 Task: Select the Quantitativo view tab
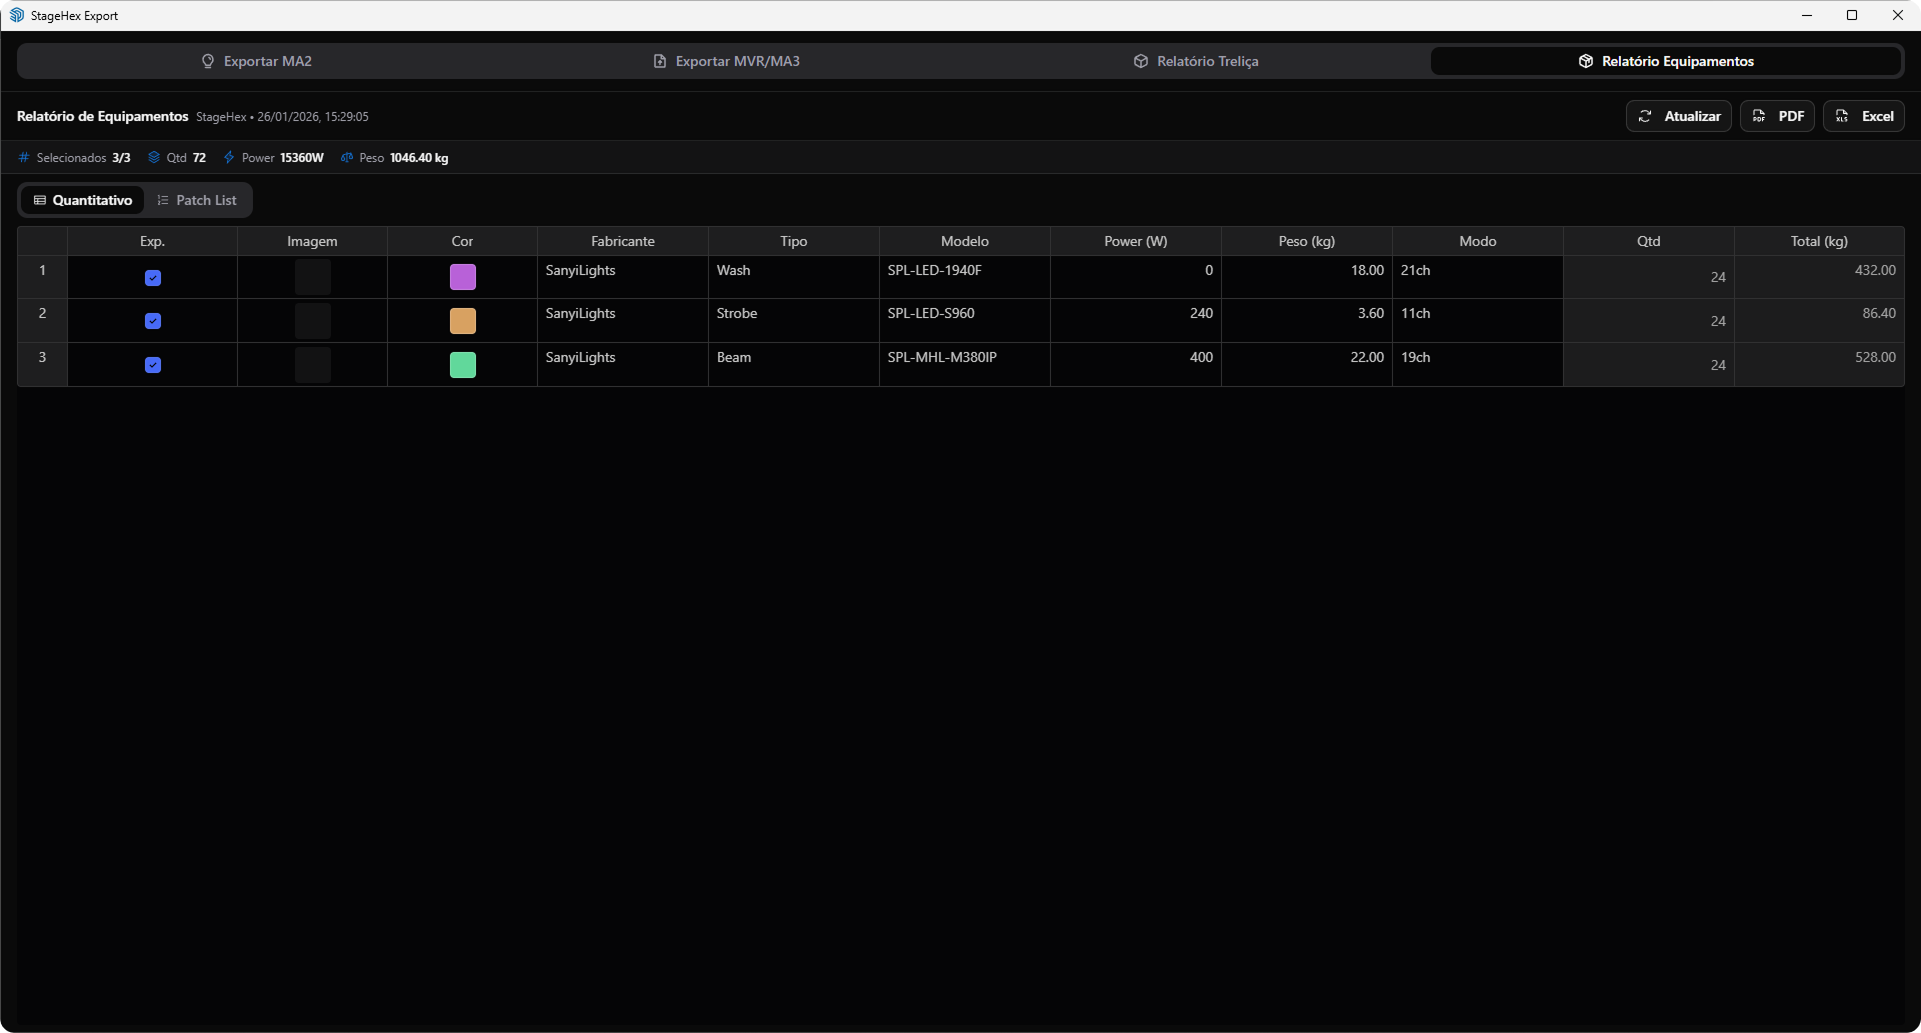tap(83, 200)
